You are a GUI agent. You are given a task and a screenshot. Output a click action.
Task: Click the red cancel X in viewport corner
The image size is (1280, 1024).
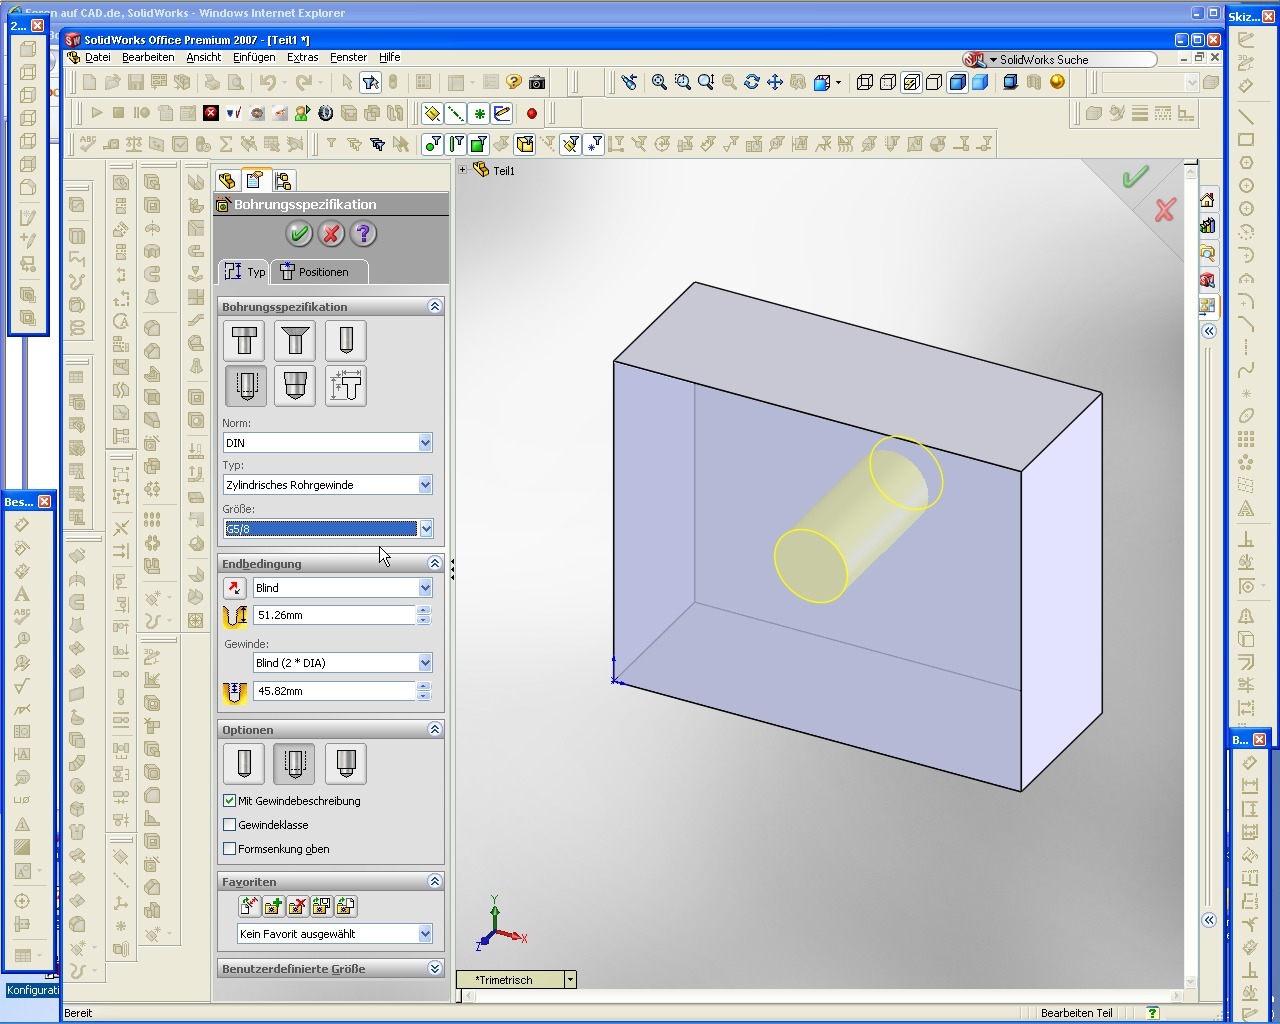point(1165,211)
